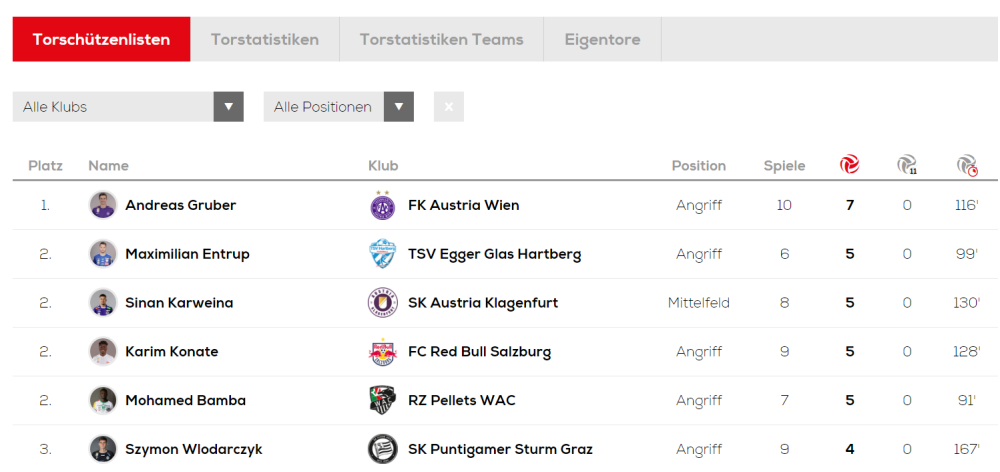The width and height of the screenshot is (1000, 472).
Task: Sort by the Spiele column header
Action: pos(784,166)
